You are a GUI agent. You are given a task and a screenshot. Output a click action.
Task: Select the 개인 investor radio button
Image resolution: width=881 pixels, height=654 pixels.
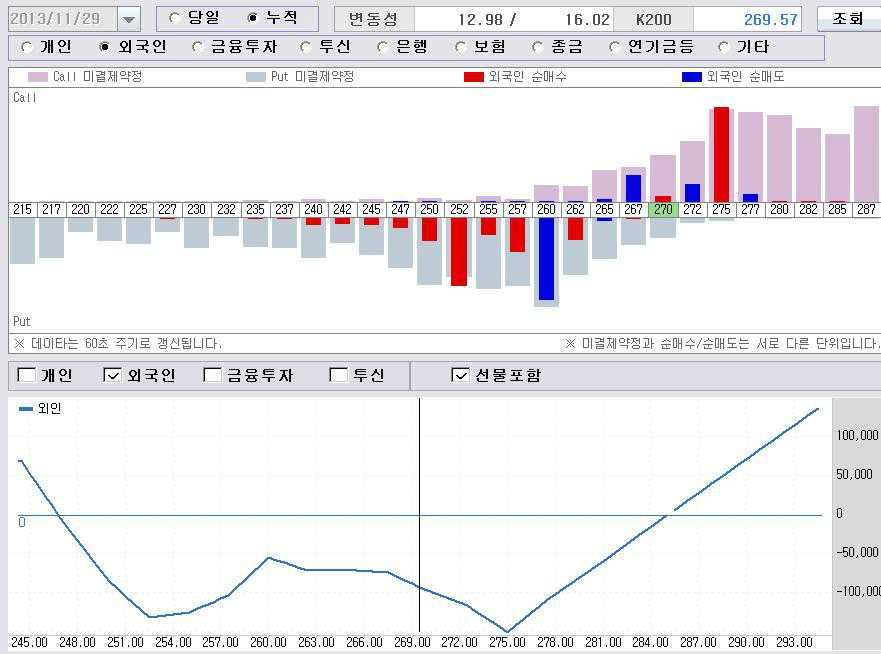point(26,47)
